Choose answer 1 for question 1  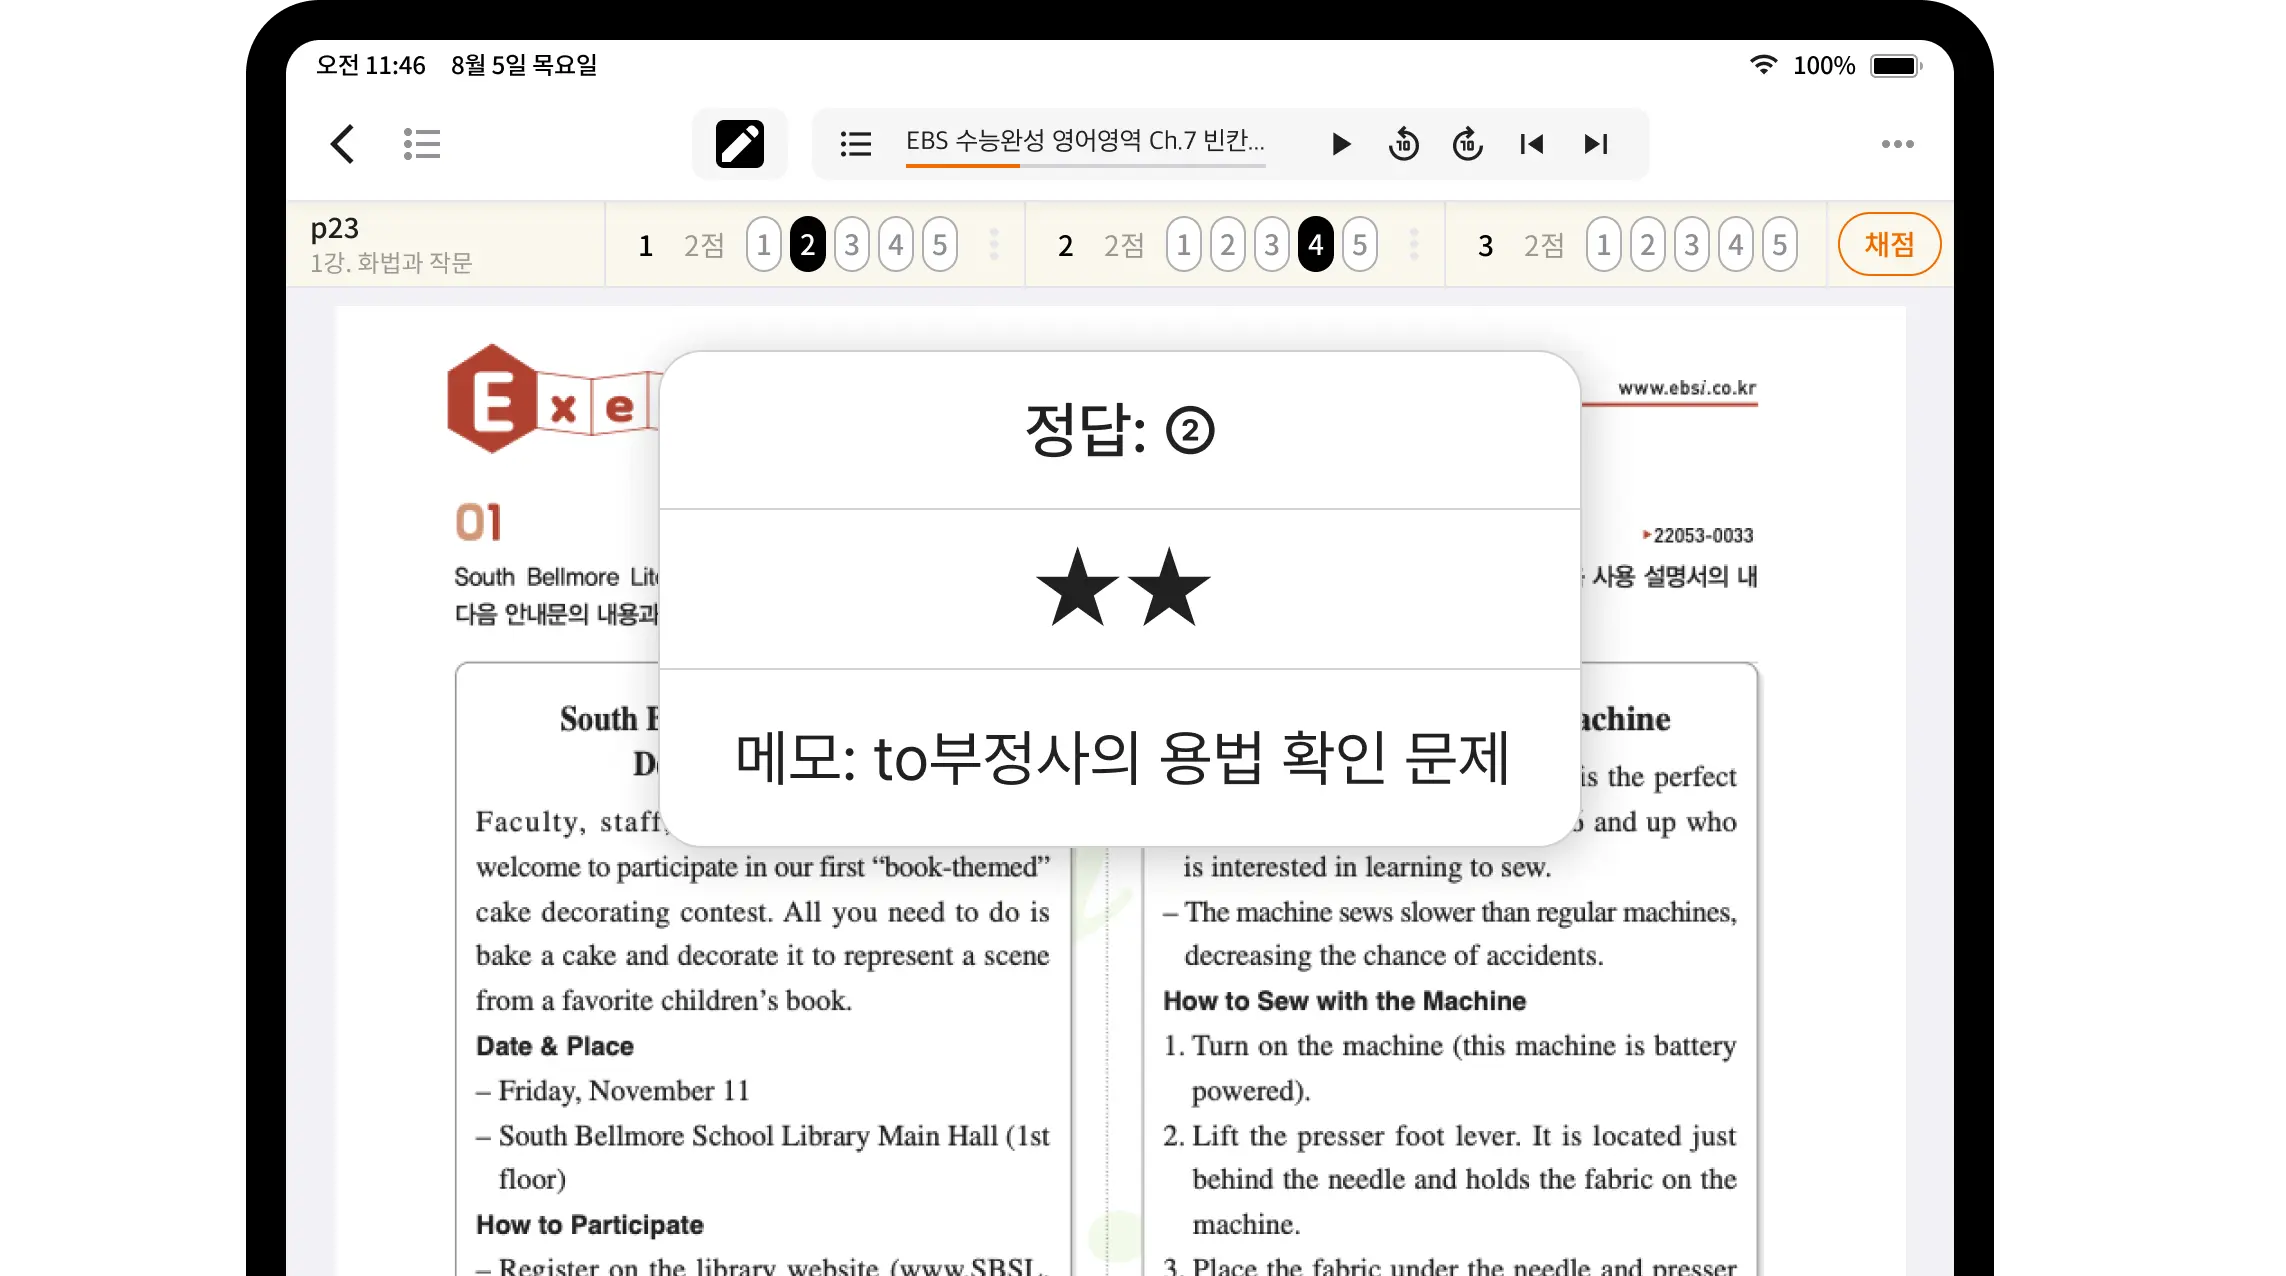tap(764, 245)
